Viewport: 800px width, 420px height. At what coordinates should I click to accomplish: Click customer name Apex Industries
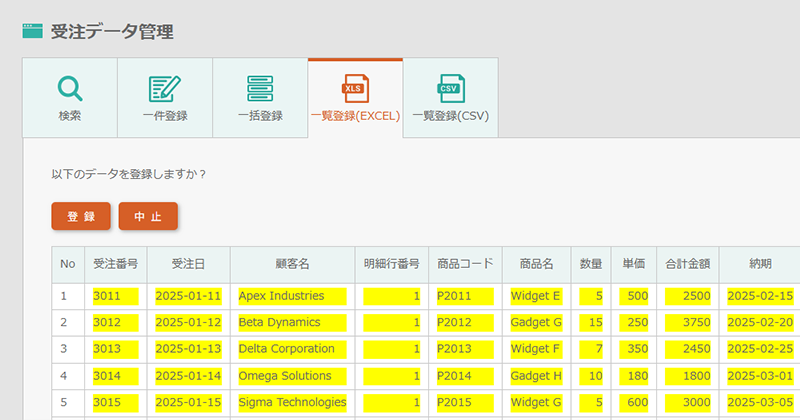pyautogui.click(x=292, y=296)
